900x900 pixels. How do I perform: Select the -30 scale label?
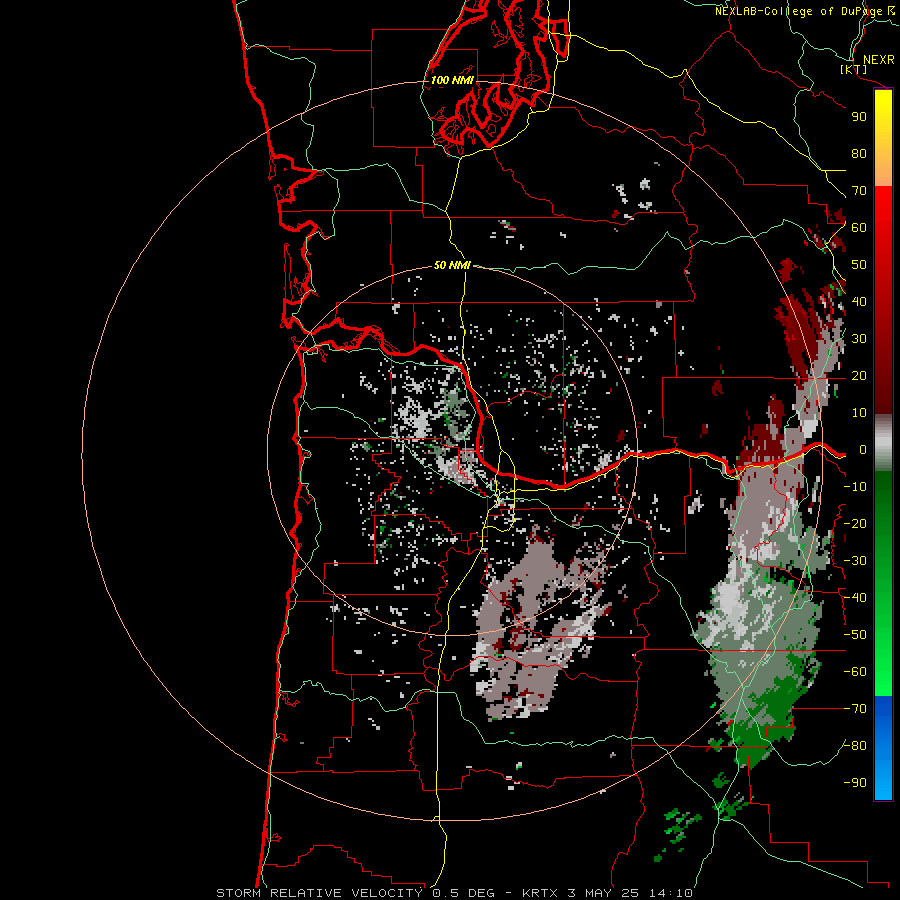click(855, 561)
